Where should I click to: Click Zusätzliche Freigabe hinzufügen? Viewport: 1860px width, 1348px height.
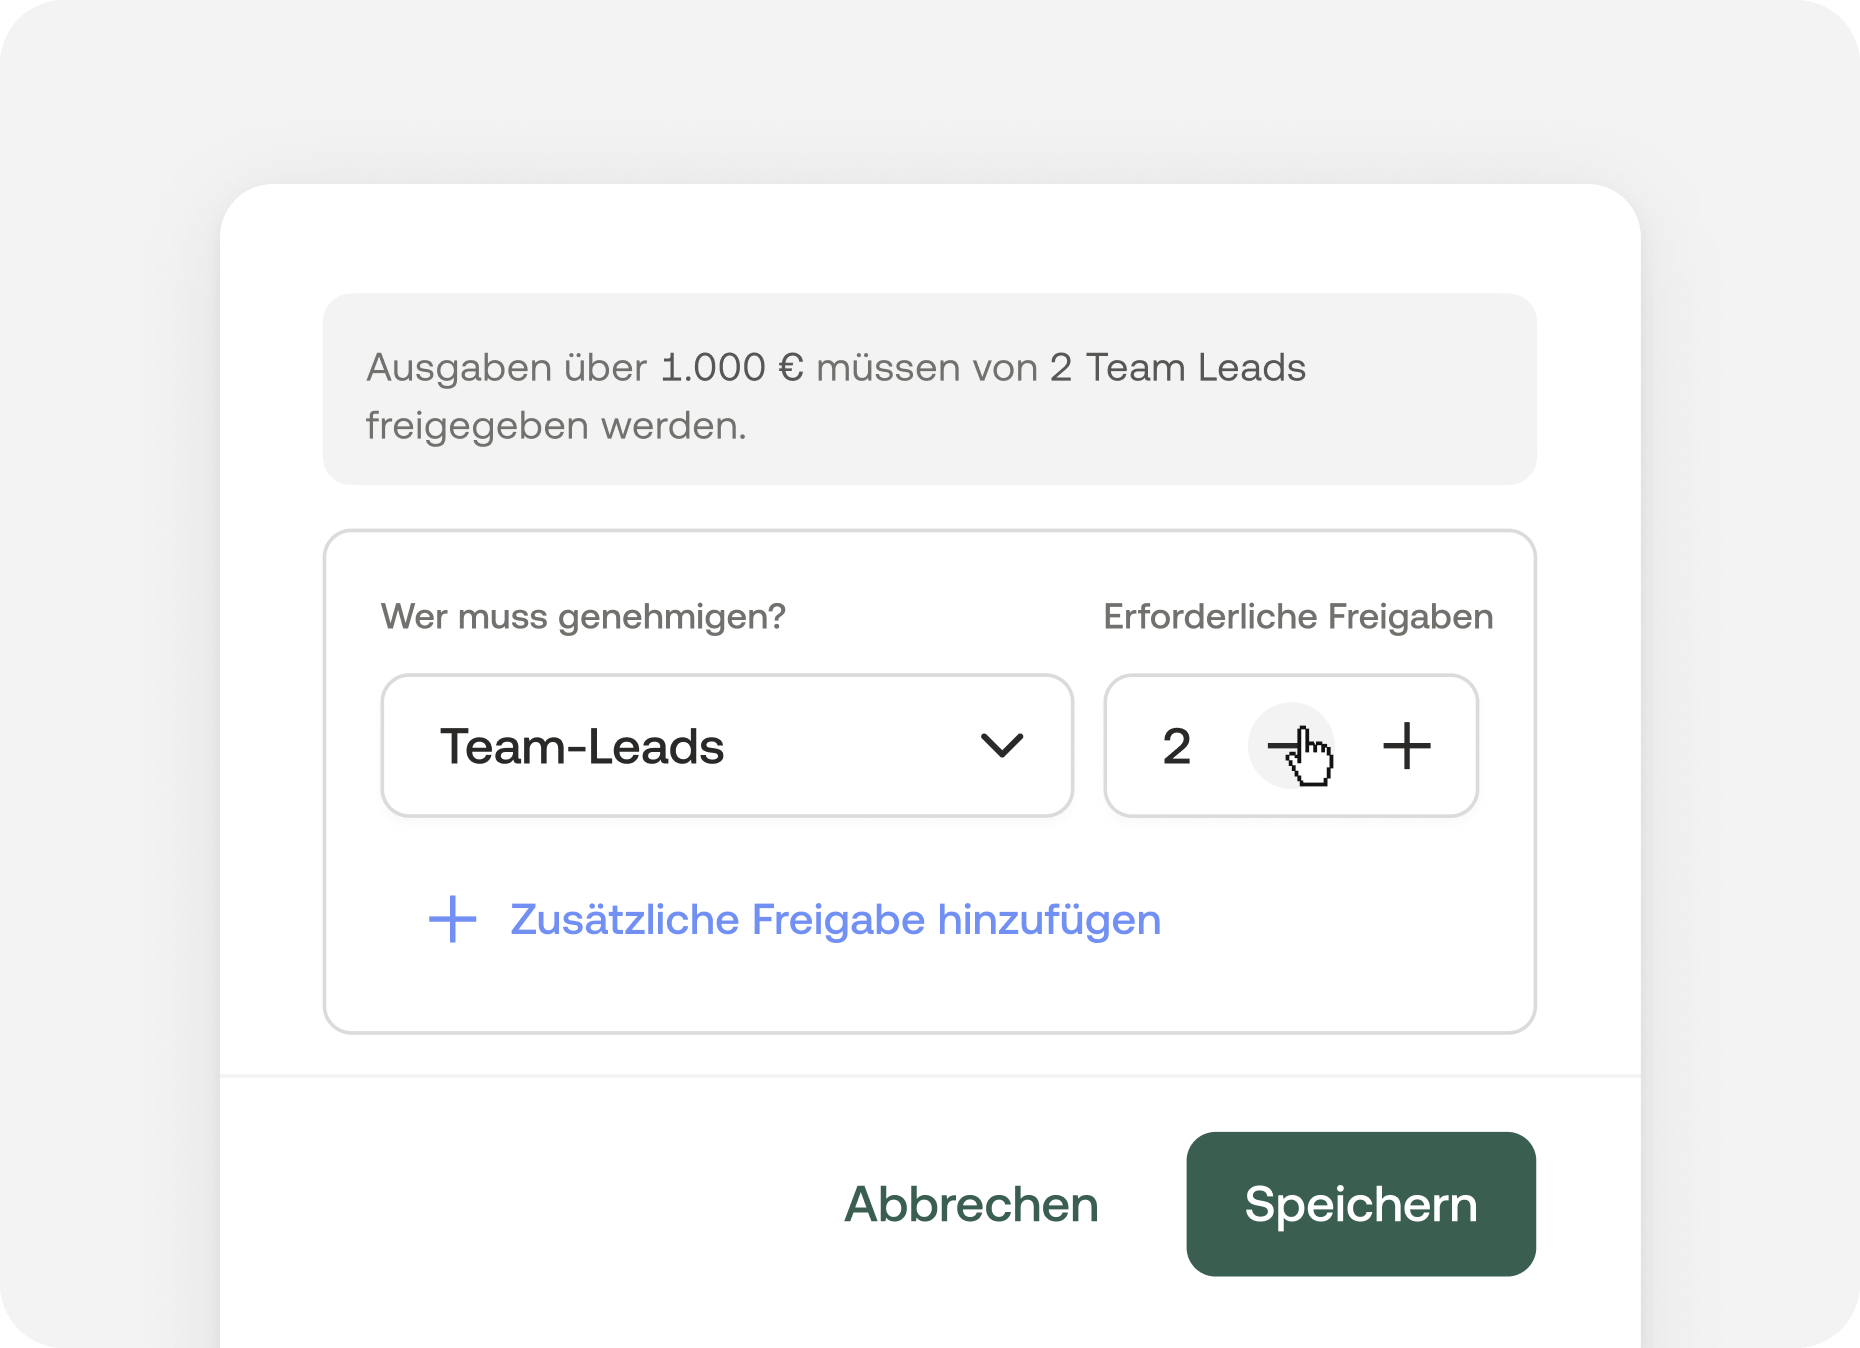[834, 920]
